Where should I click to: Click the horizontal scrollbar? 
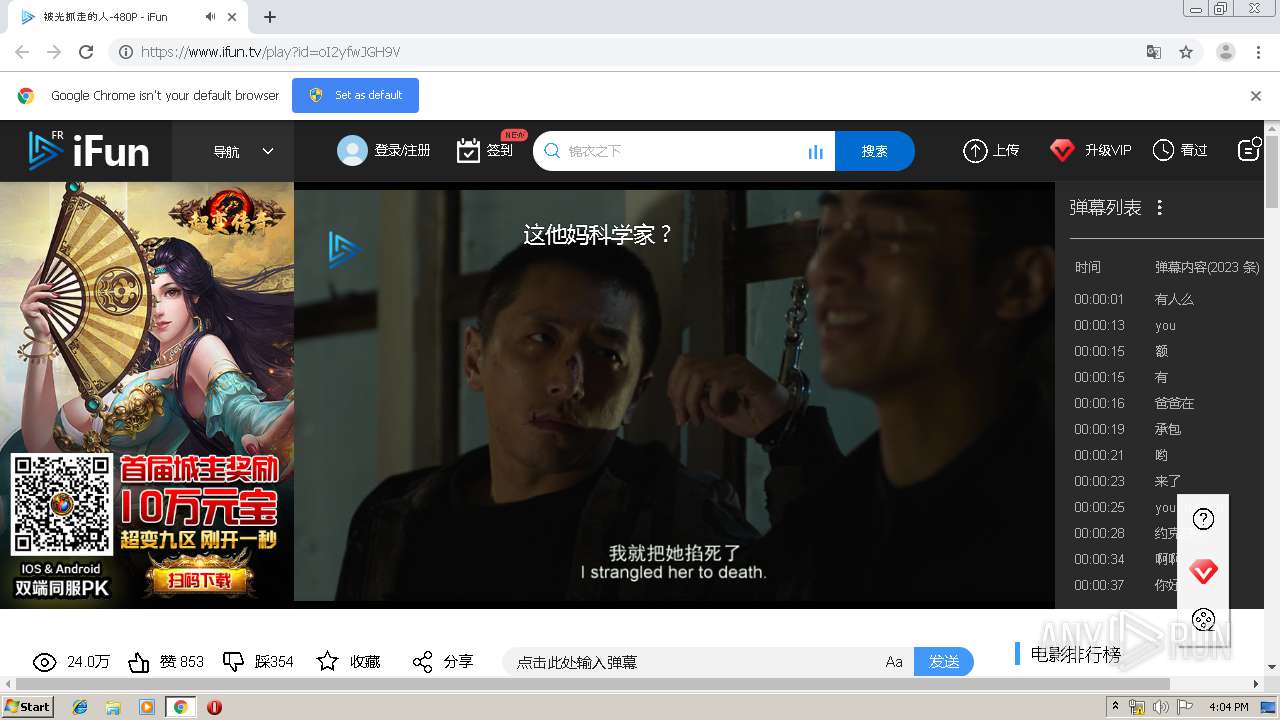click(x=592, y=684)
